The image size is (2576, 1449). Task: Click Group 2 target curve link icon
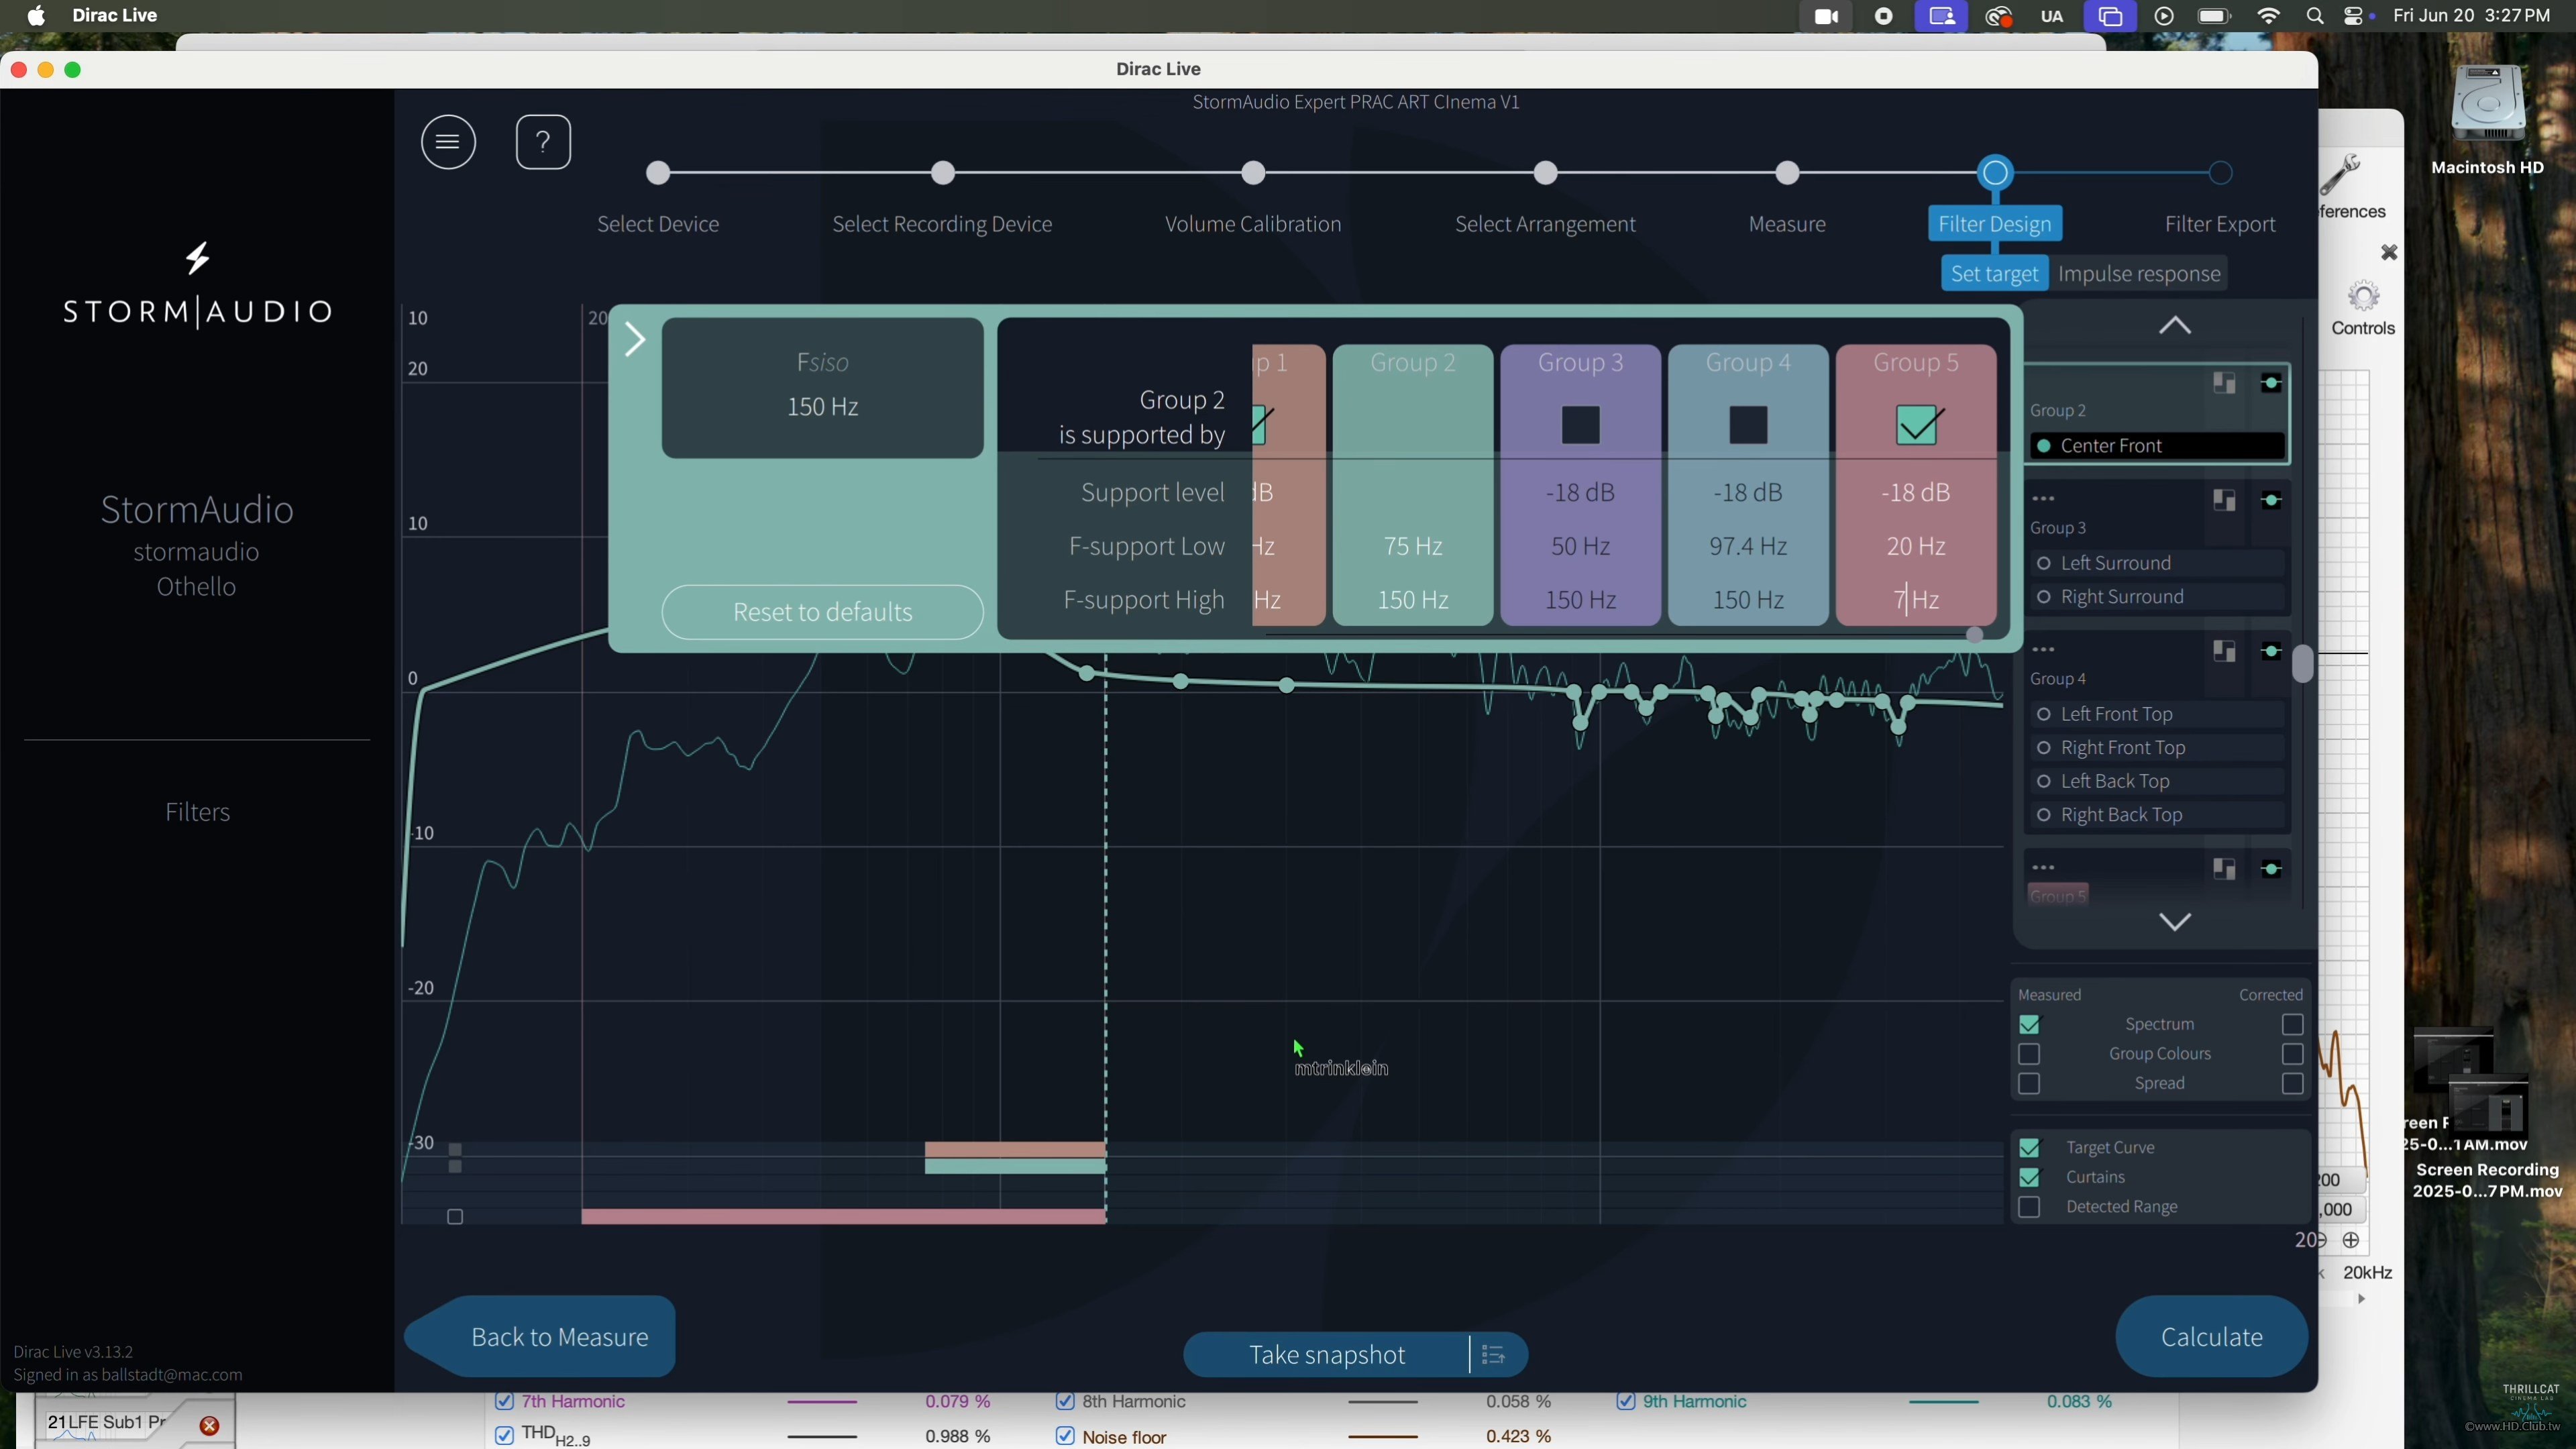click(x=2271, y=384)
